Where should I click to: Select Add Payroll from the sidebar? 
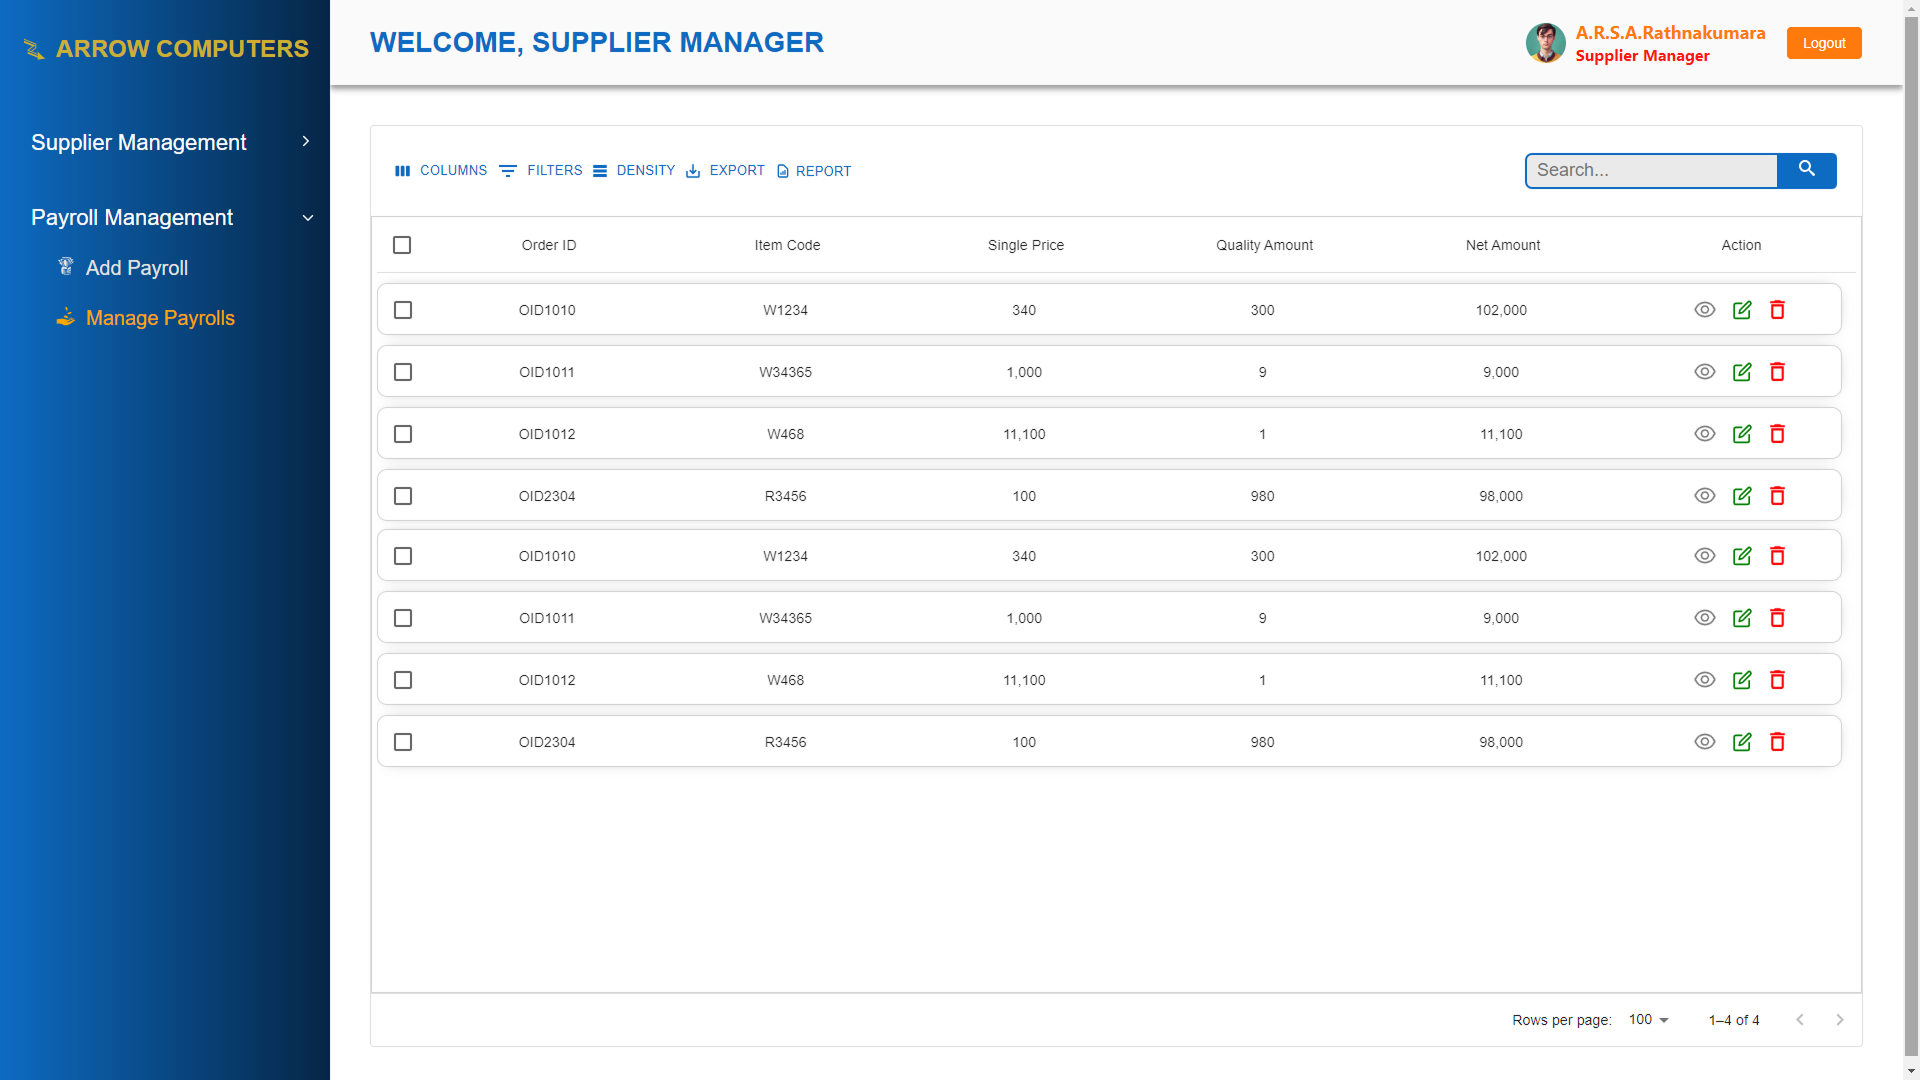pyautogui.click(x=137, y=268)
